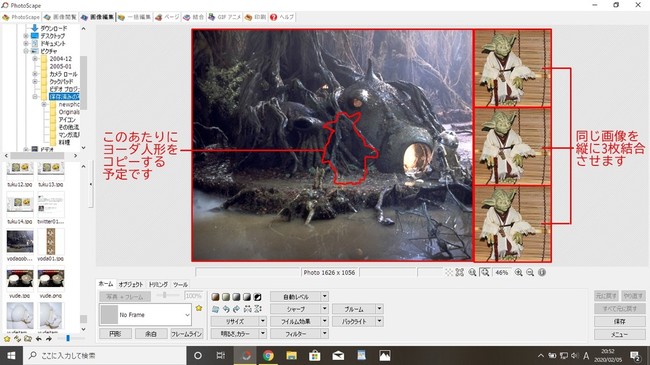Toggle the checkerboard transparency grid icon

coord(449,273)
